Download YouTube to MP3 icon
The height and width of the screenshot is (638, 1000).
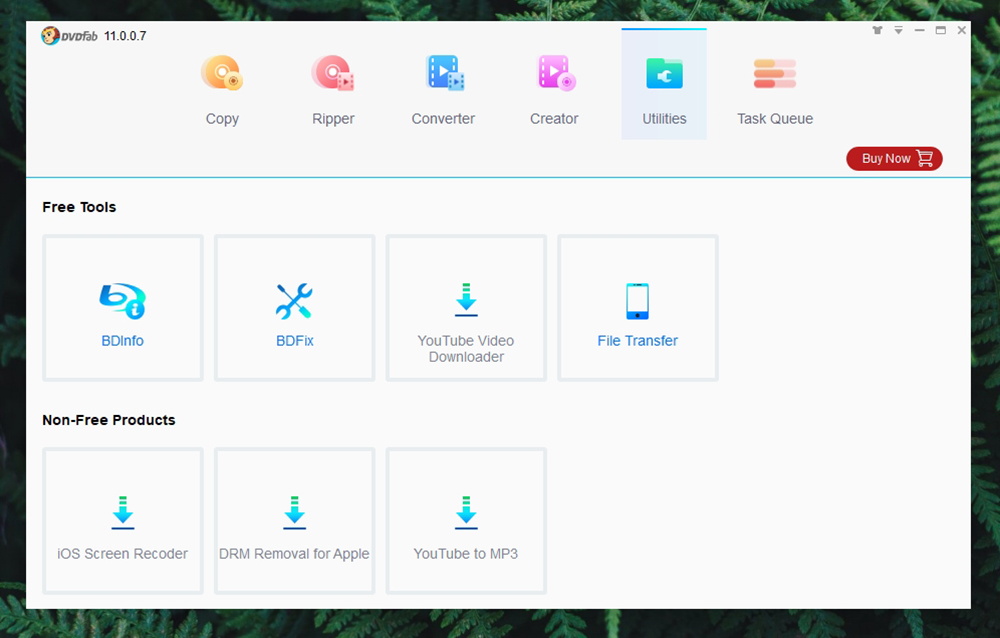(466, 513)
